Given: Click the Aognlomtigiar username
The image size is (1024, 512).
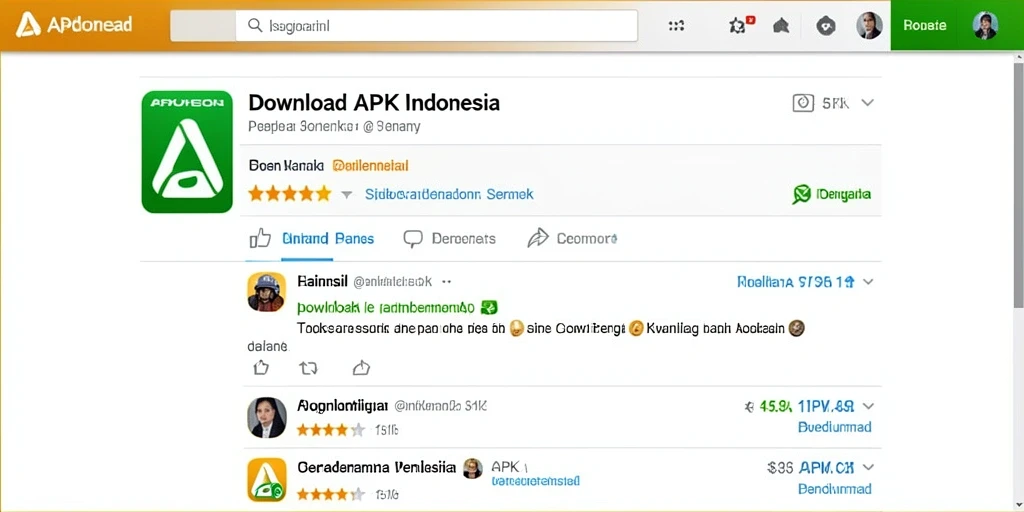Looking at the screenshot, I should (x=342, y=406).
